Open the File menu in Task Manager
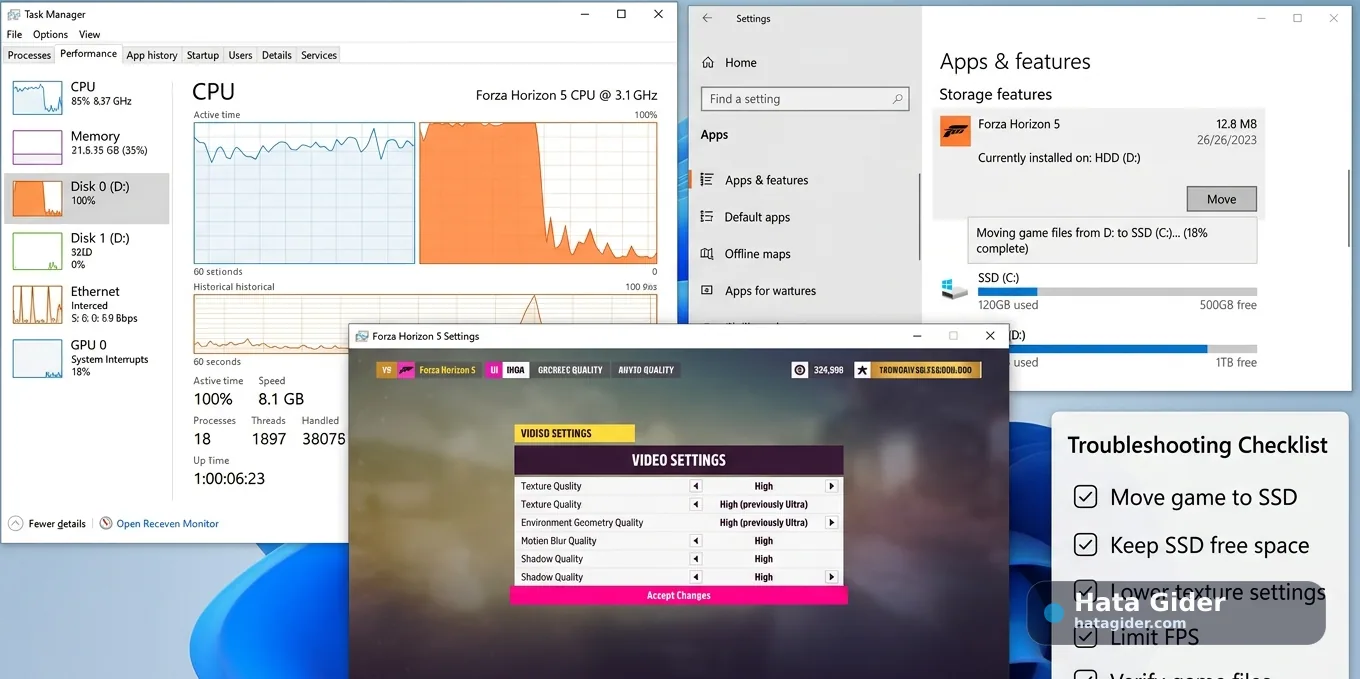The width and height of the screenshot is (1360, 679). [15, 34]
